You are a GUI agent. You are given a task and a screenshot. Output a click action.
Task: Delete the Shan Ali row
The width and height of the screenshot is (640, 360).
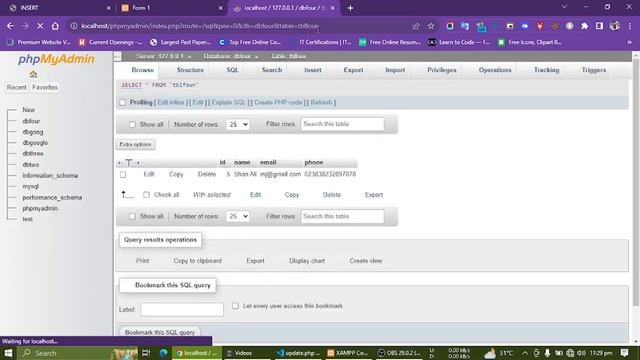click(207, 174)
